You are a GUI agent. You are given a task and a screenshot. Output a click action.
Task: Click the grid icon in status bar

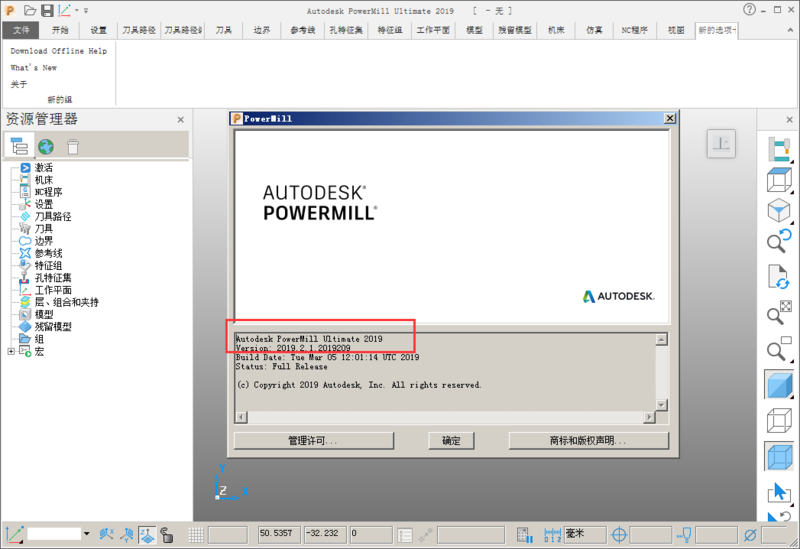click(196, 535)
